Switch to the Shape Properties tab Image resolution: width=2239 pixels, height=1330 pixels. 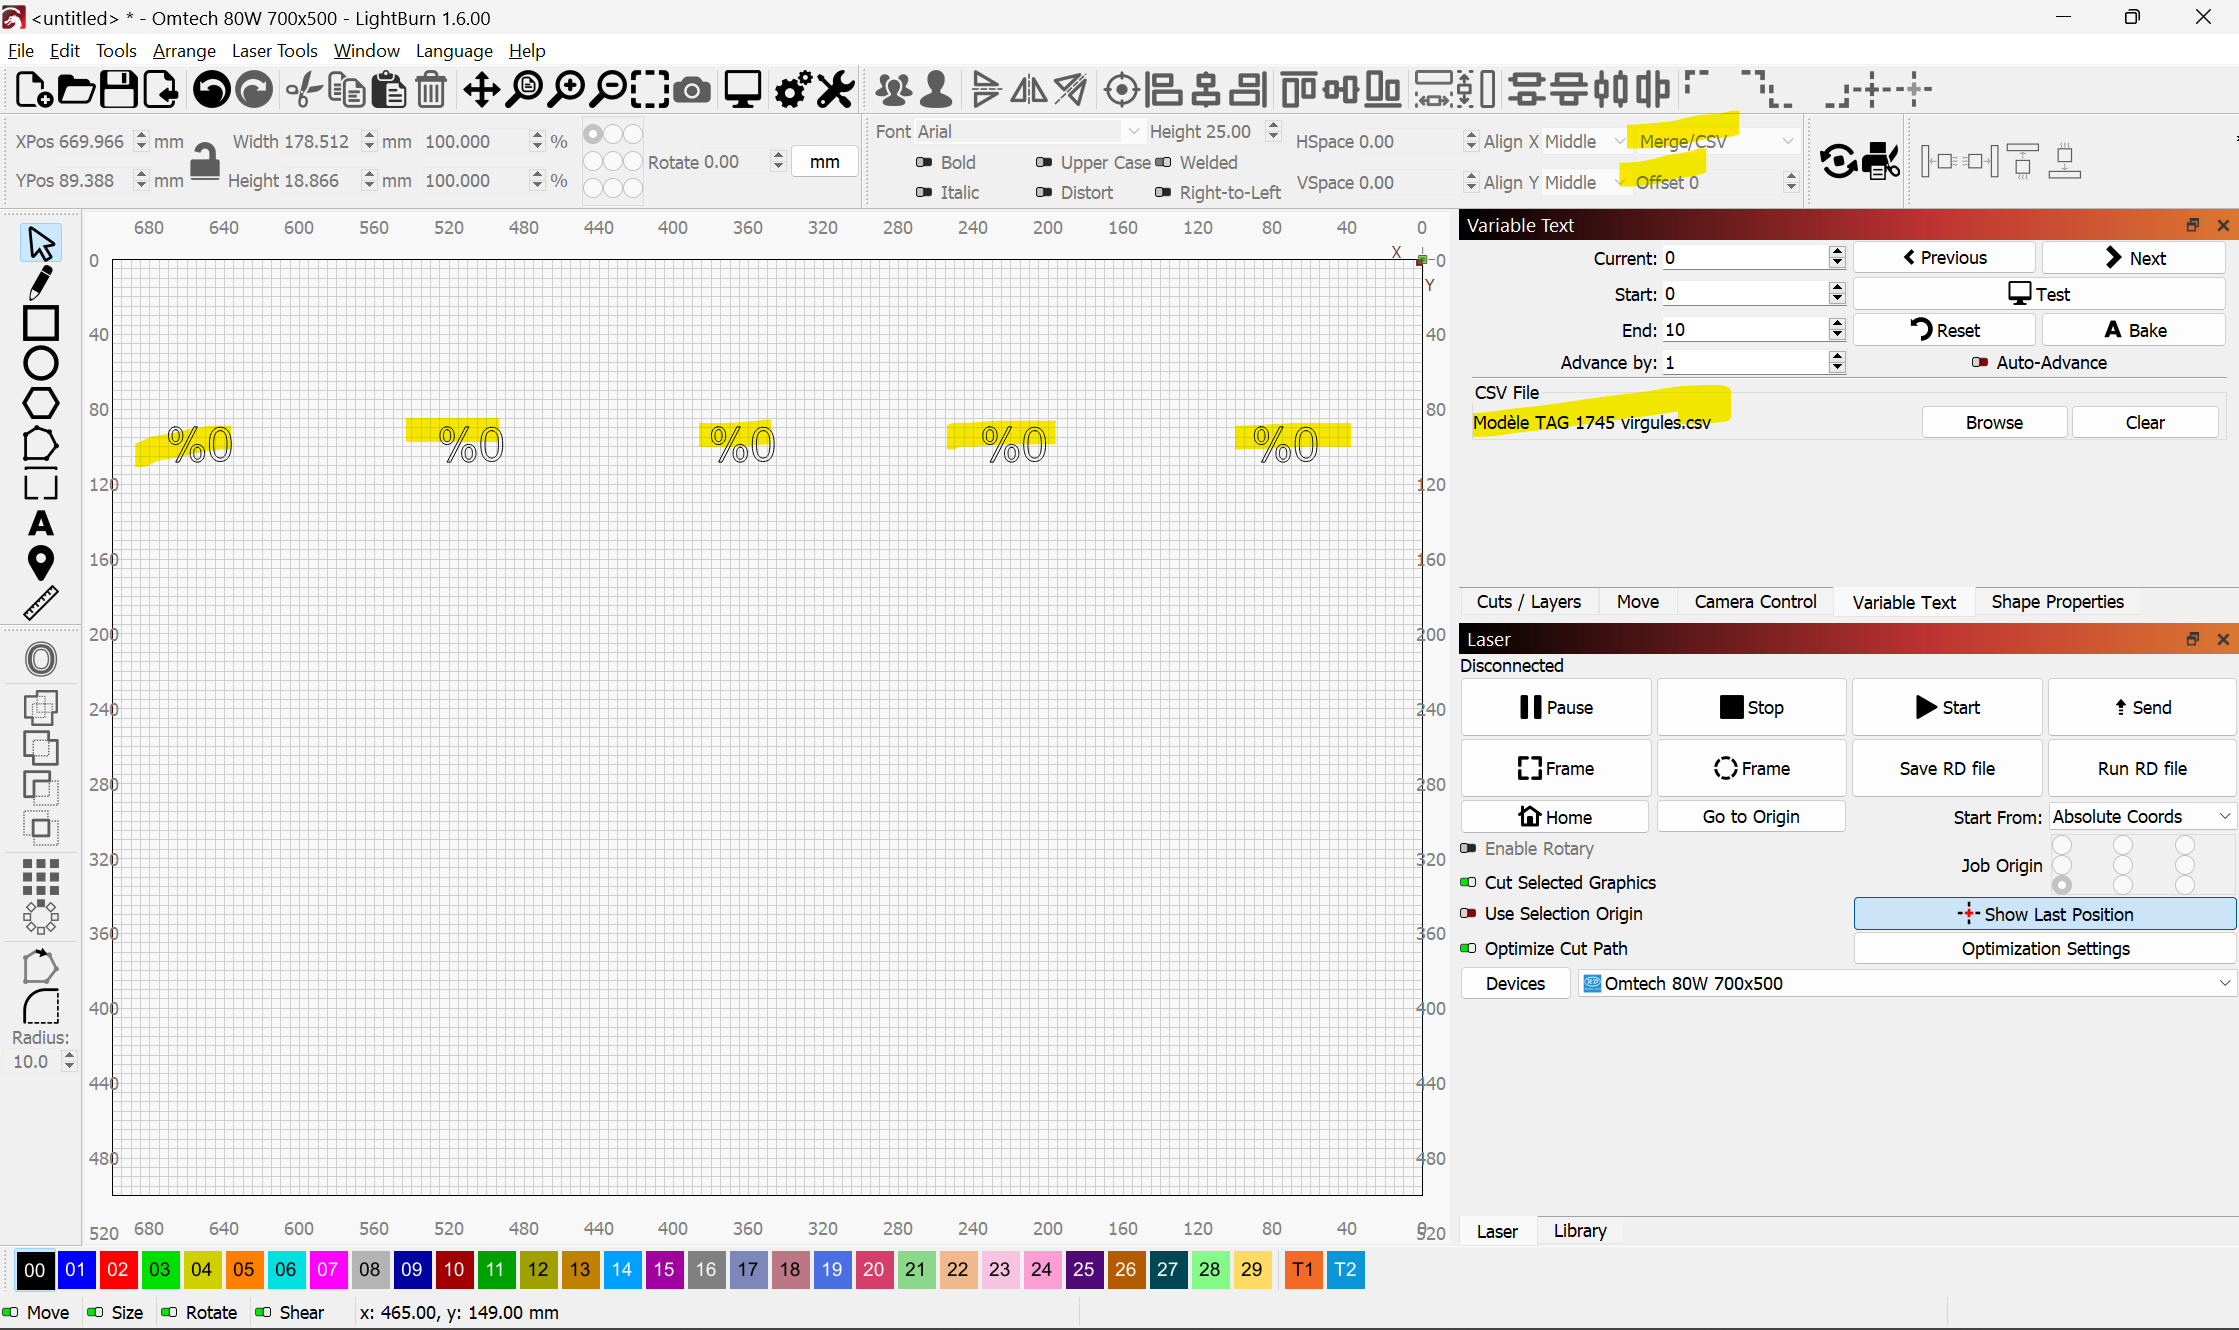pos(2057,601)
